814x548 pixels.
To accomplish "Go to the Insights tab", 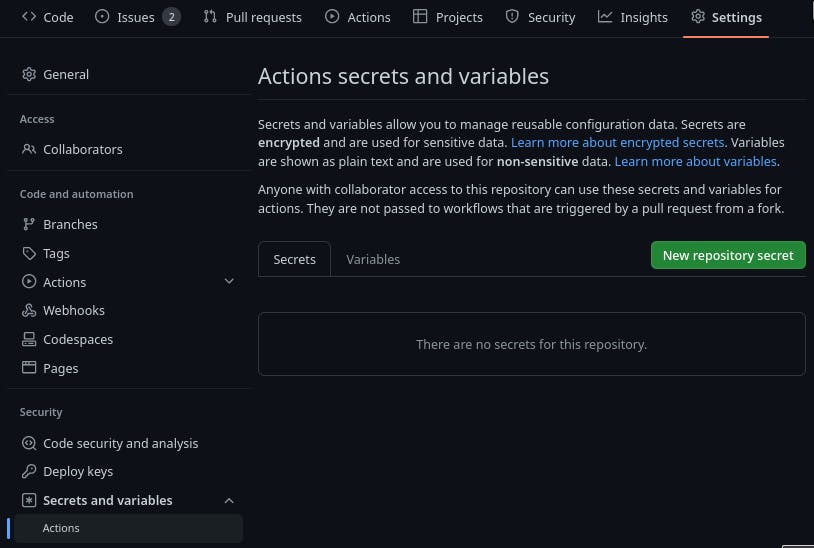I will 633,17.
